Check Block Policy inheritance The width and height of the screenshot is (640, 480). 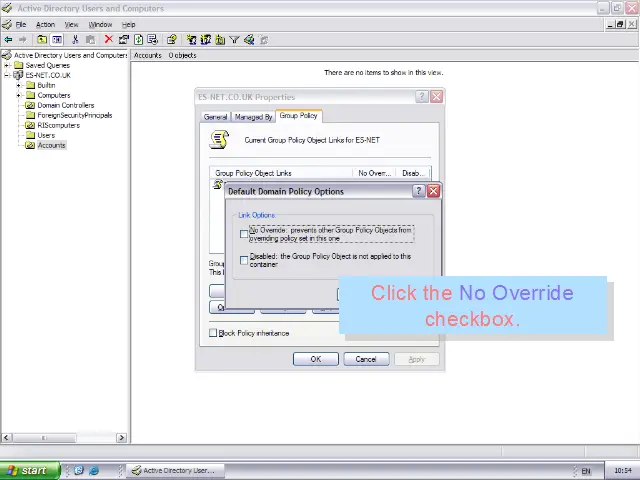213,333
